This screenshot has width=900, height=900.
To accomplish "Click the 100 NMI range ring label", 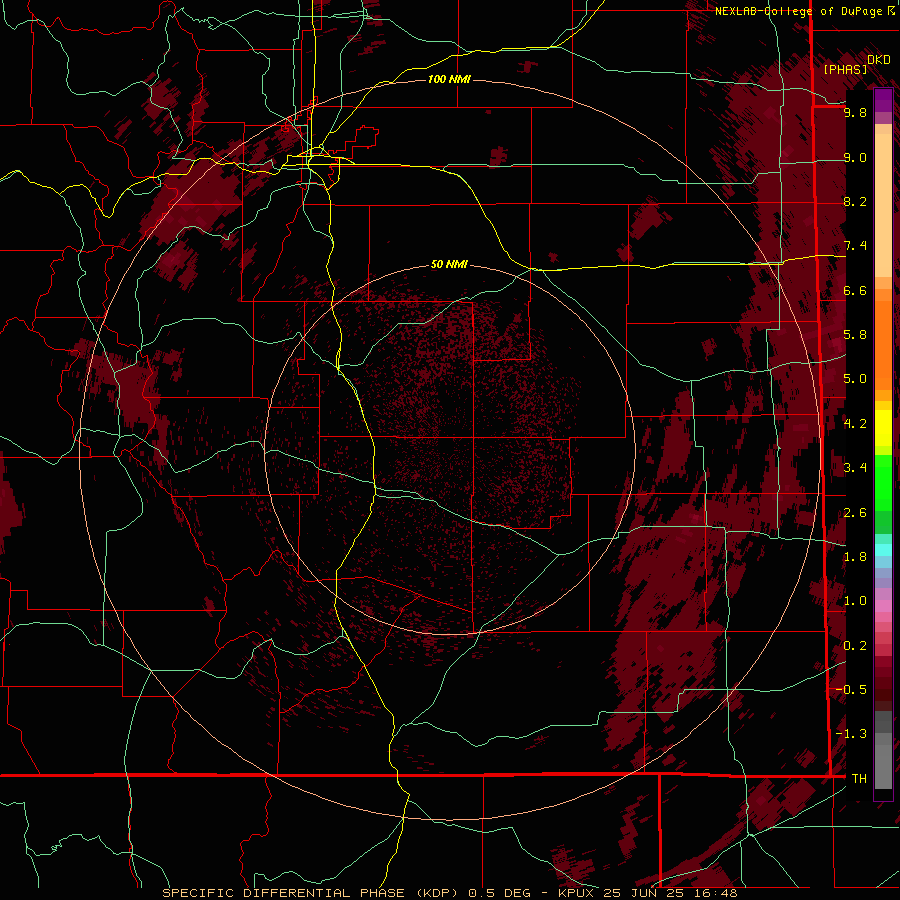I will point(449,79).
